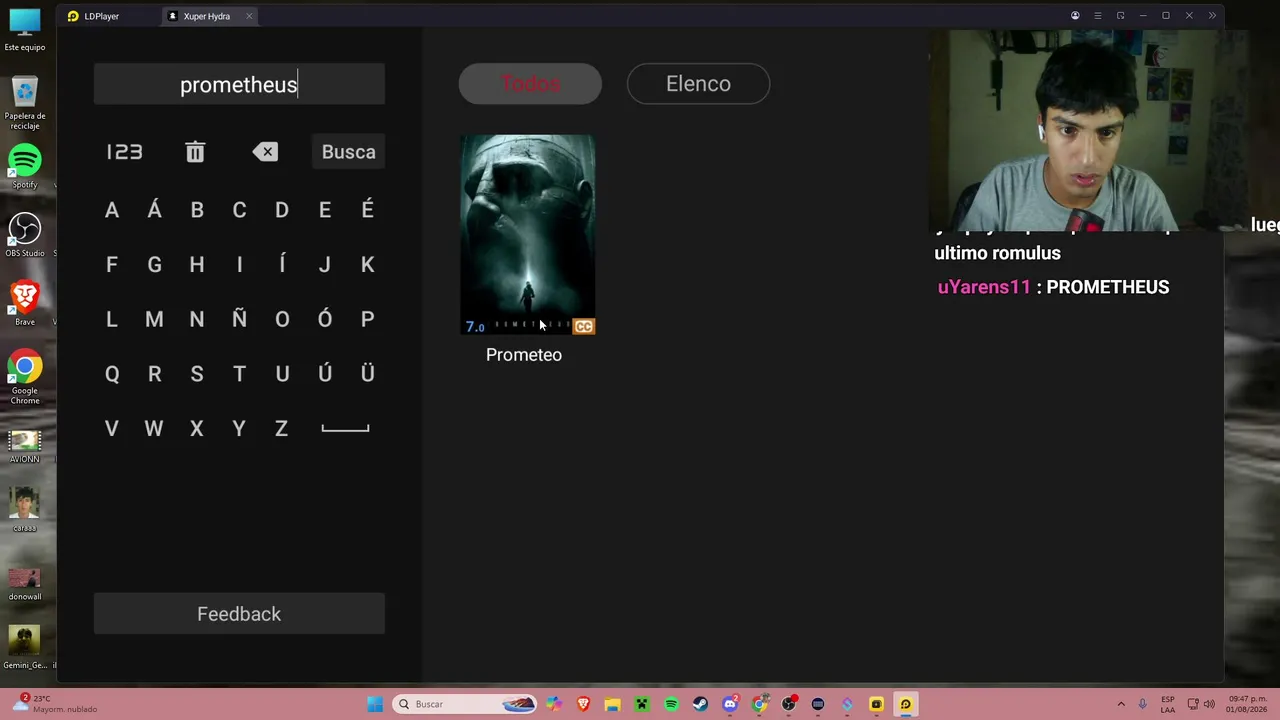The height and width of the screenshot is (720, 1280).
Task: Launch Spotify from the desktop shortcut
Action: coord(25,167)
